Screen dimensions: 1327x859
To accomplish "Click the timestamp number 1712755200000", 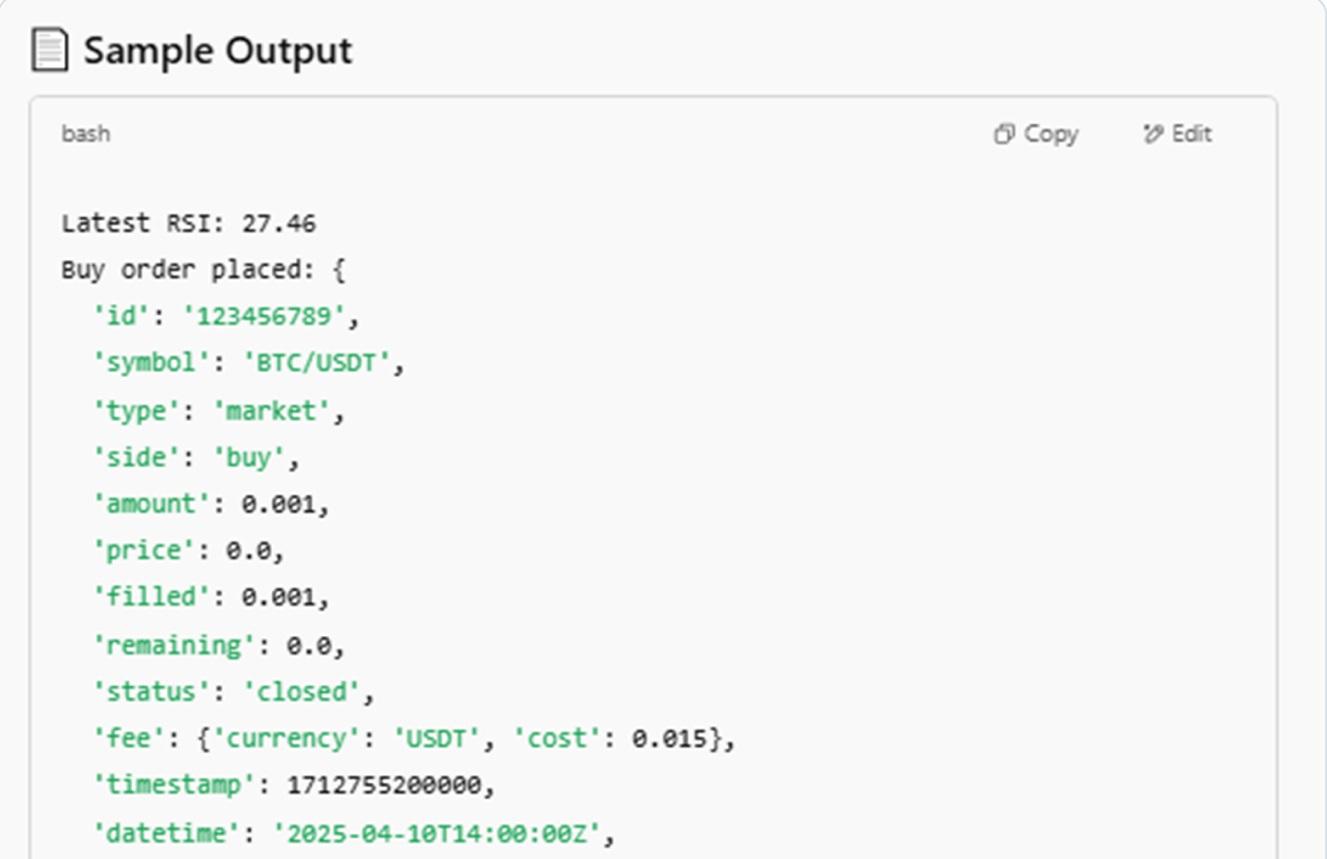I will click(384, 786).
